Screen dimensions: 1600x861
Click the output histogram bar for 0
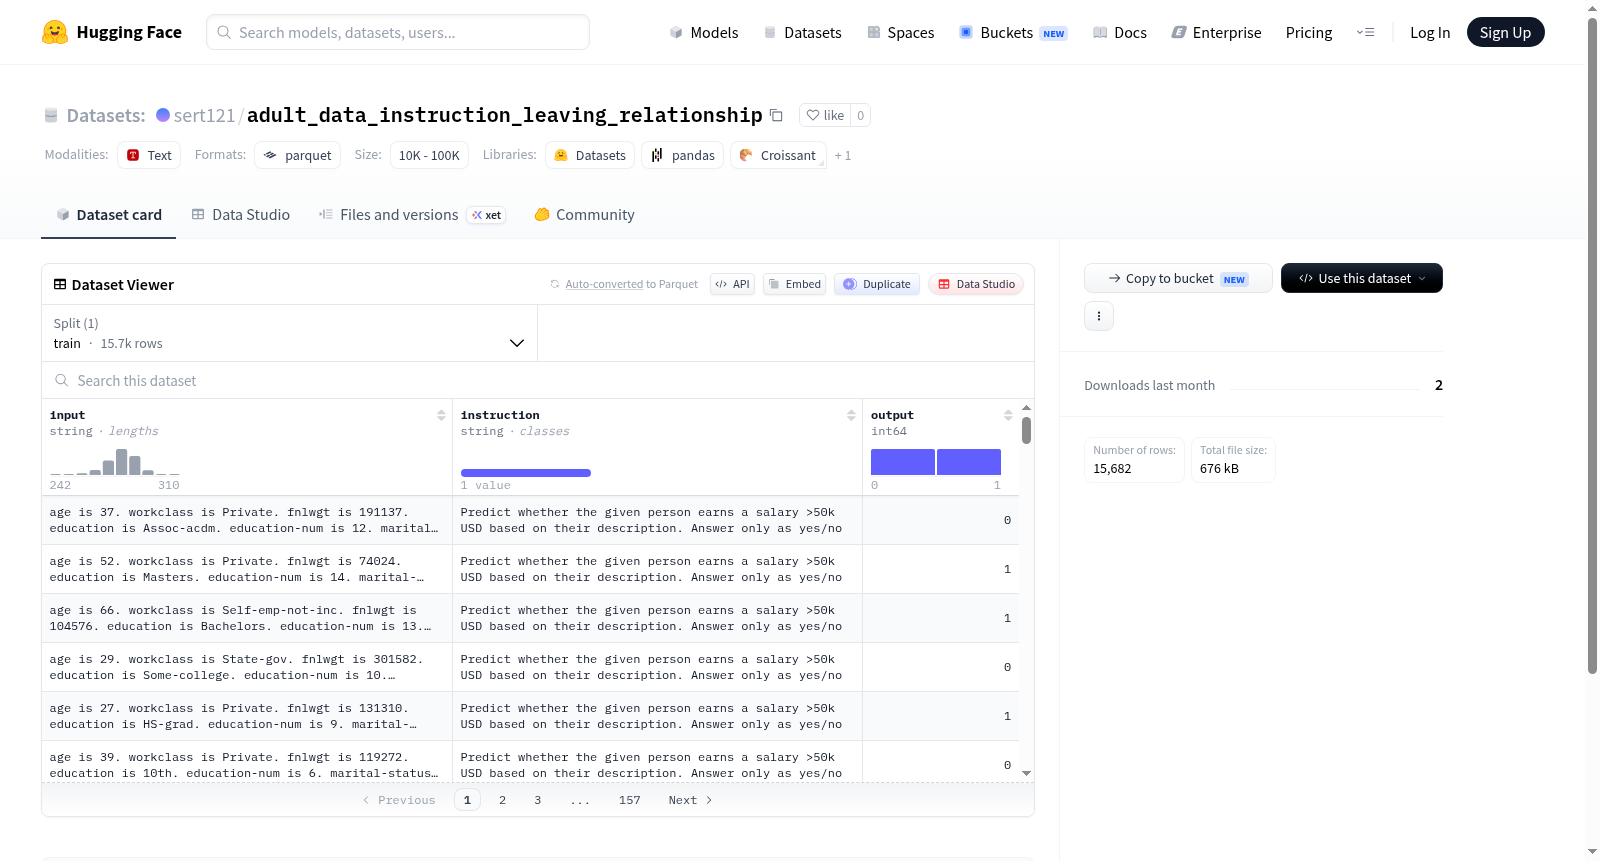903,462
